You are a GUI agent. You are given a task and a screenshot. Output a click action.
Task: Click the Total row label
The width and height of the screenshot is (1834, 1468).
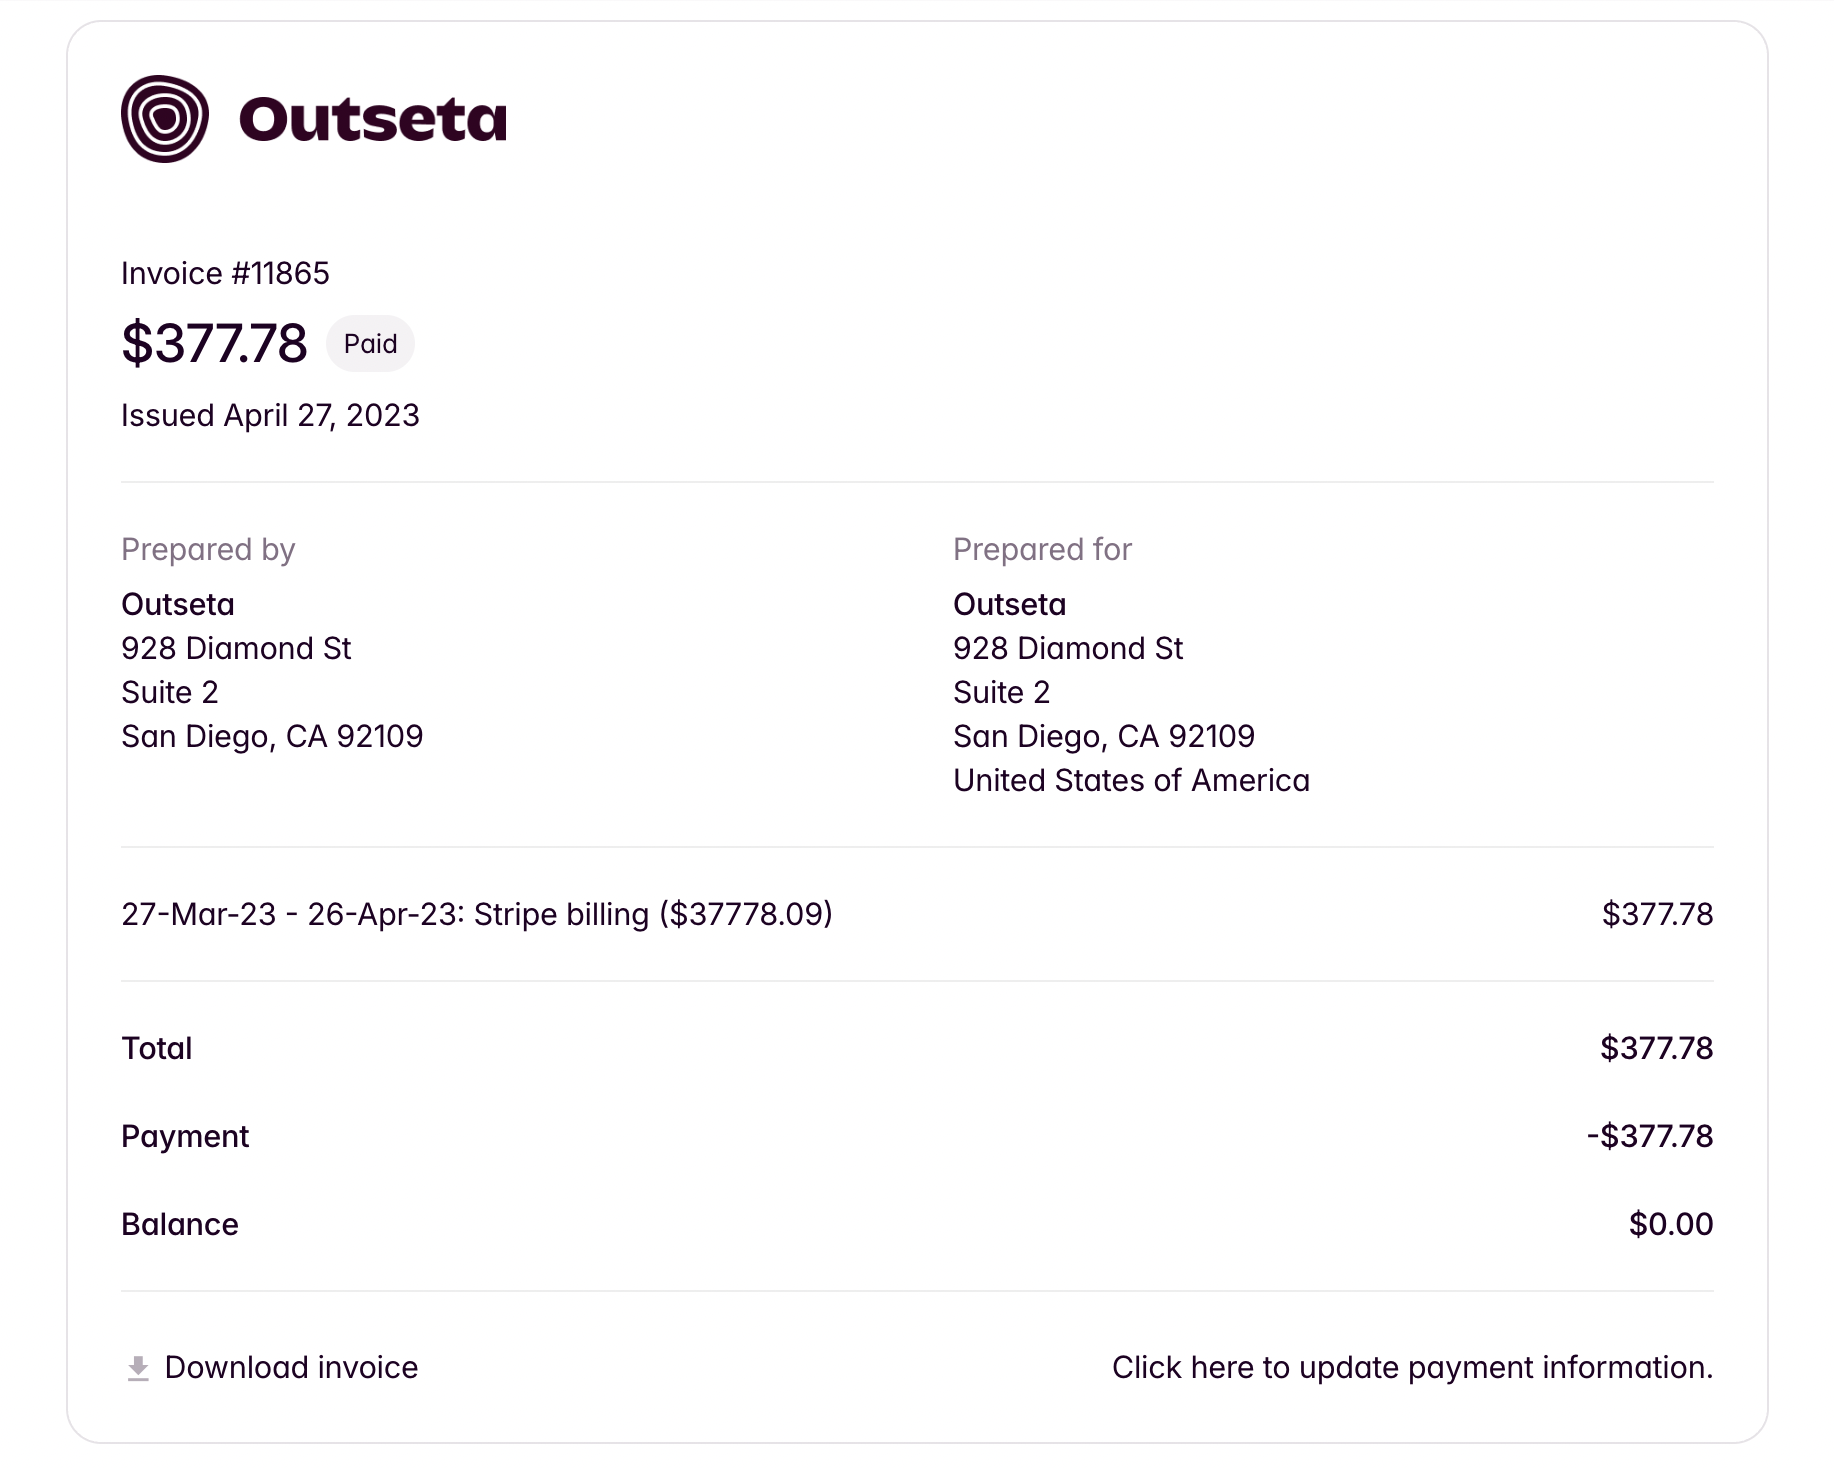157,1049
